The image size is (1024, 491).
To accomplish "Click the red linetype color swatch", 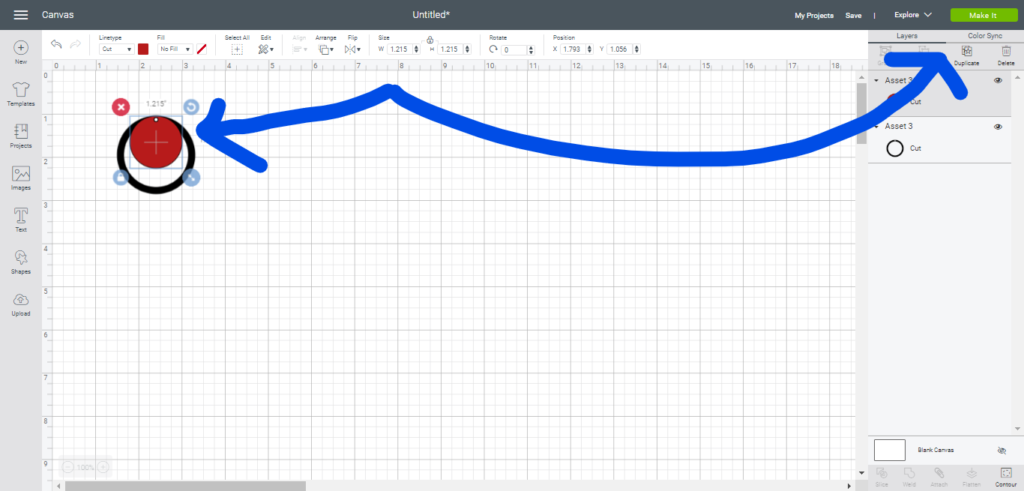I will tap(143, 49).
